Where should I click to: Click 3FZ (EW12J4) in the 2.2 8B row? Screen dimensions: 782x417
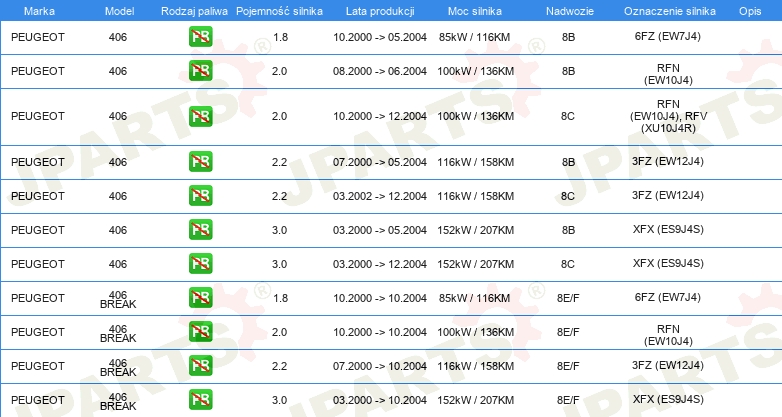point(668,162)
